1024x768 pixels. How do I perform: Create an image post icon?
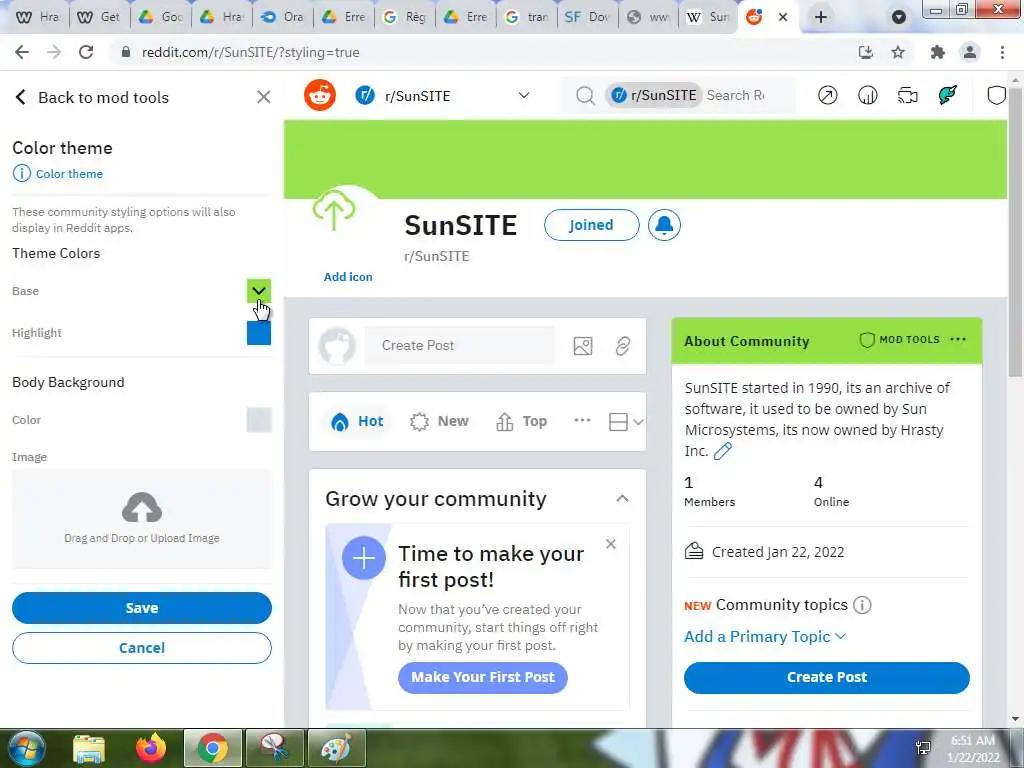tap(583, 345)
